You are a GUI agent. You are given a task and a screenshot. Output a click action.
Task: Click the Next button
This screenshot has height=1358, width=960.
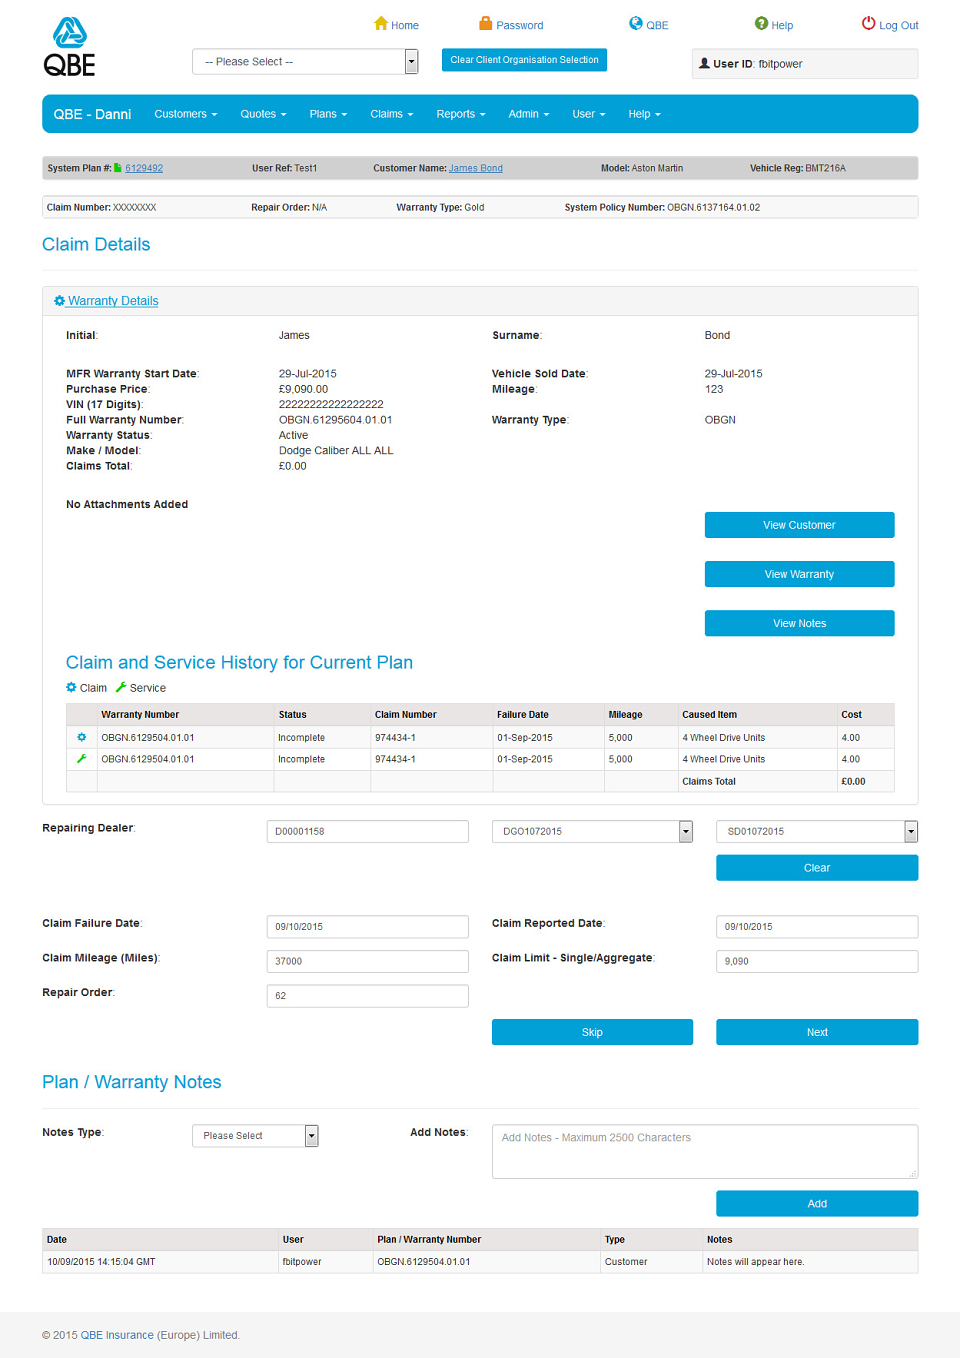coord(817,1032)
